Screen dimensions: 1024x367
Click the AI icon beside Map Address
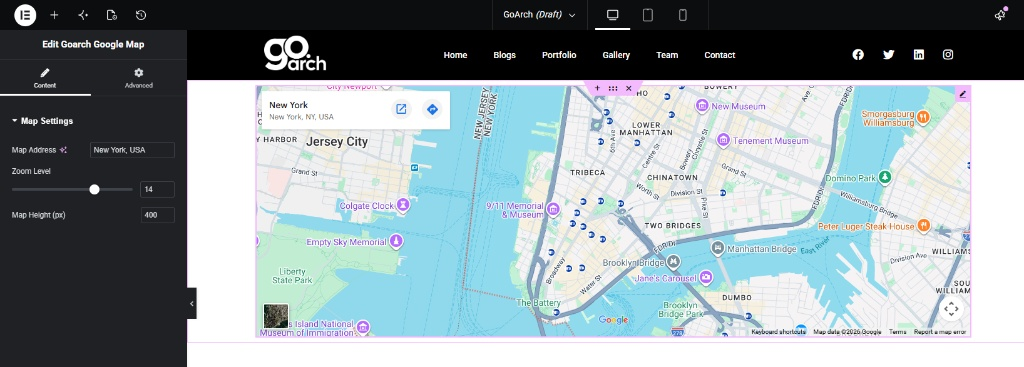(63, 150)
